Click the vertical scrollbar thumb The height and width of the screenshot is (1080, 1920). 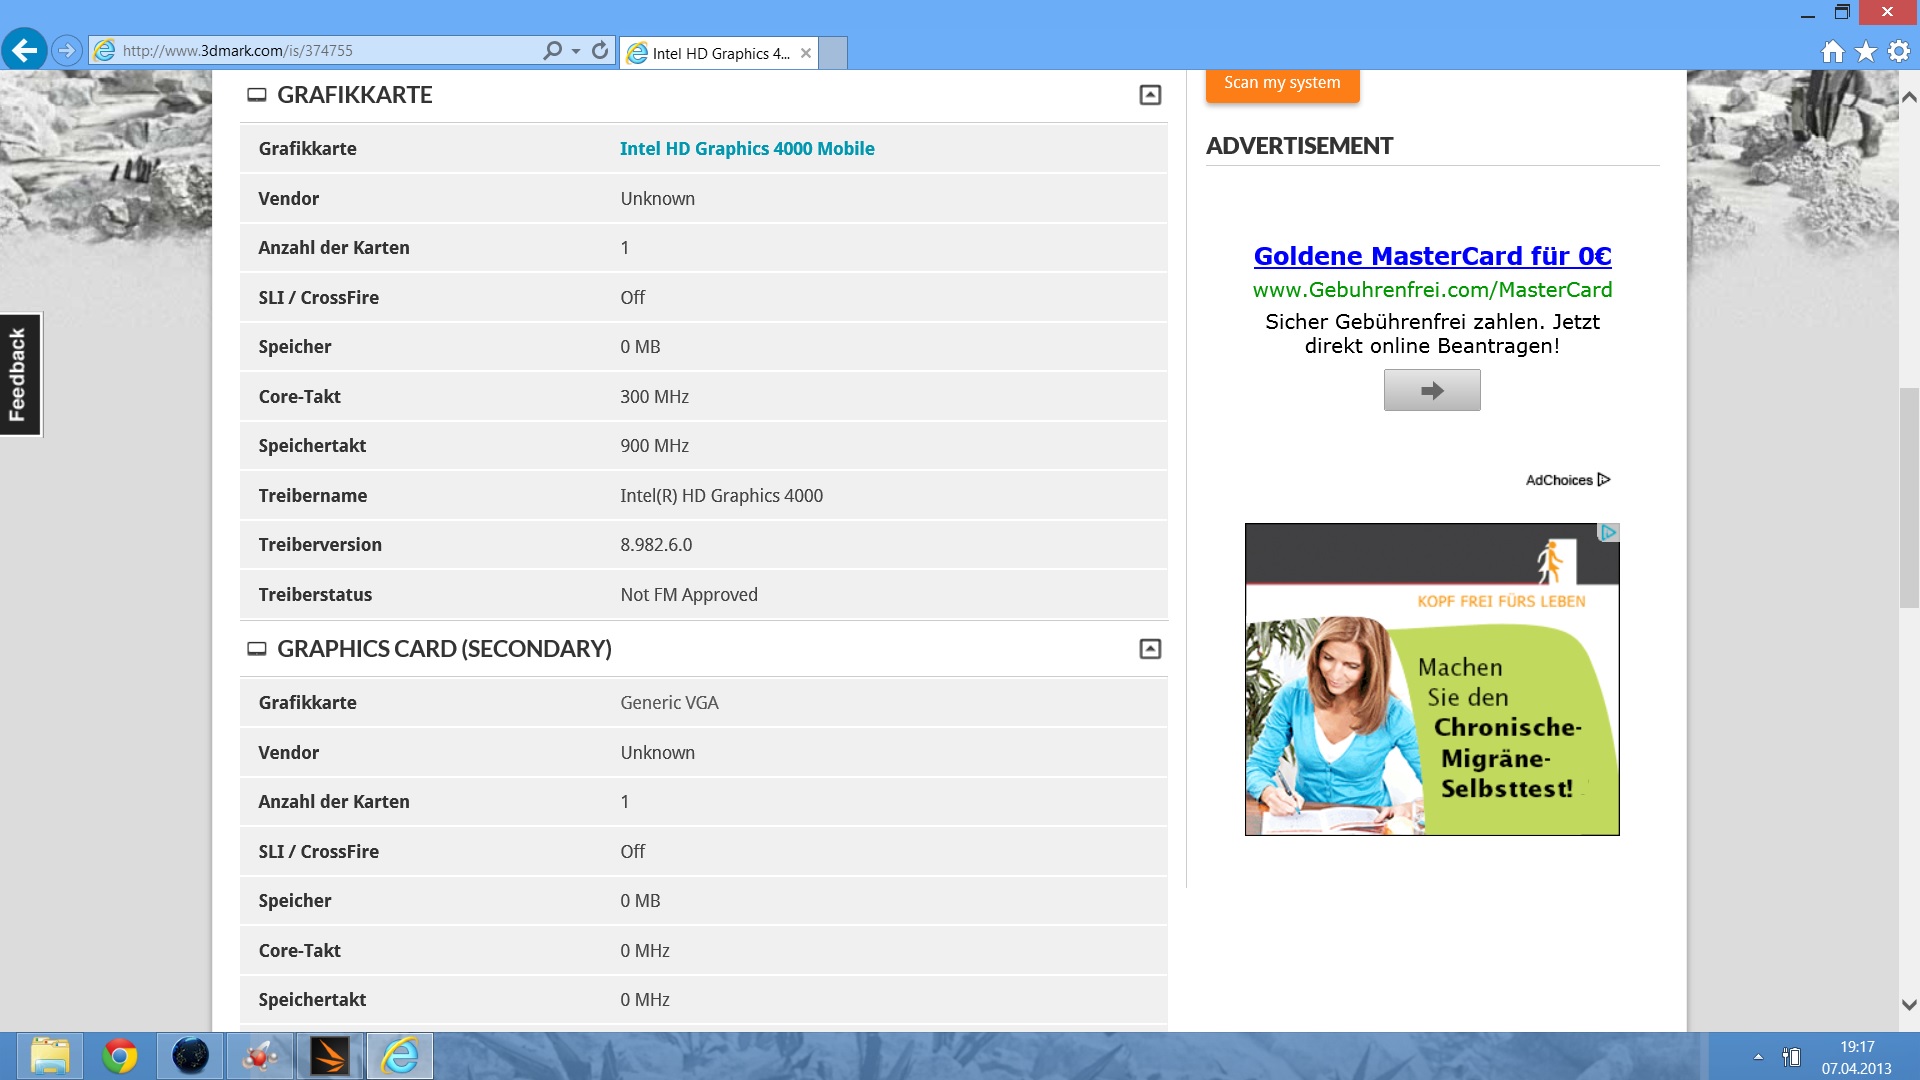(1909, 498)
